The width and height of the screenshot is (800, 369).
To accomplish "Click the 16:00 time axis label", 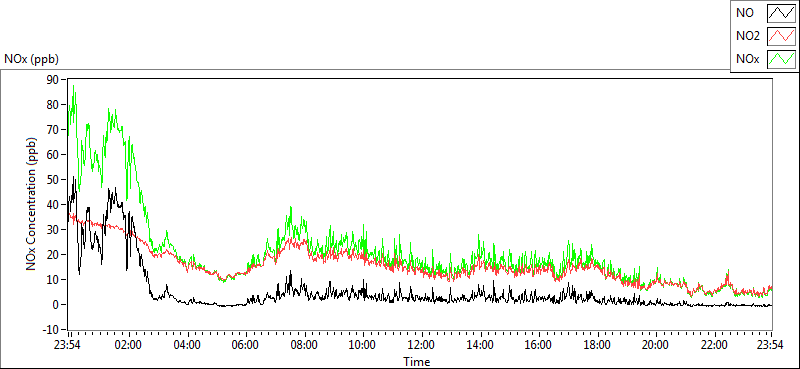I will pyautogui.click(x=539, y=345).
